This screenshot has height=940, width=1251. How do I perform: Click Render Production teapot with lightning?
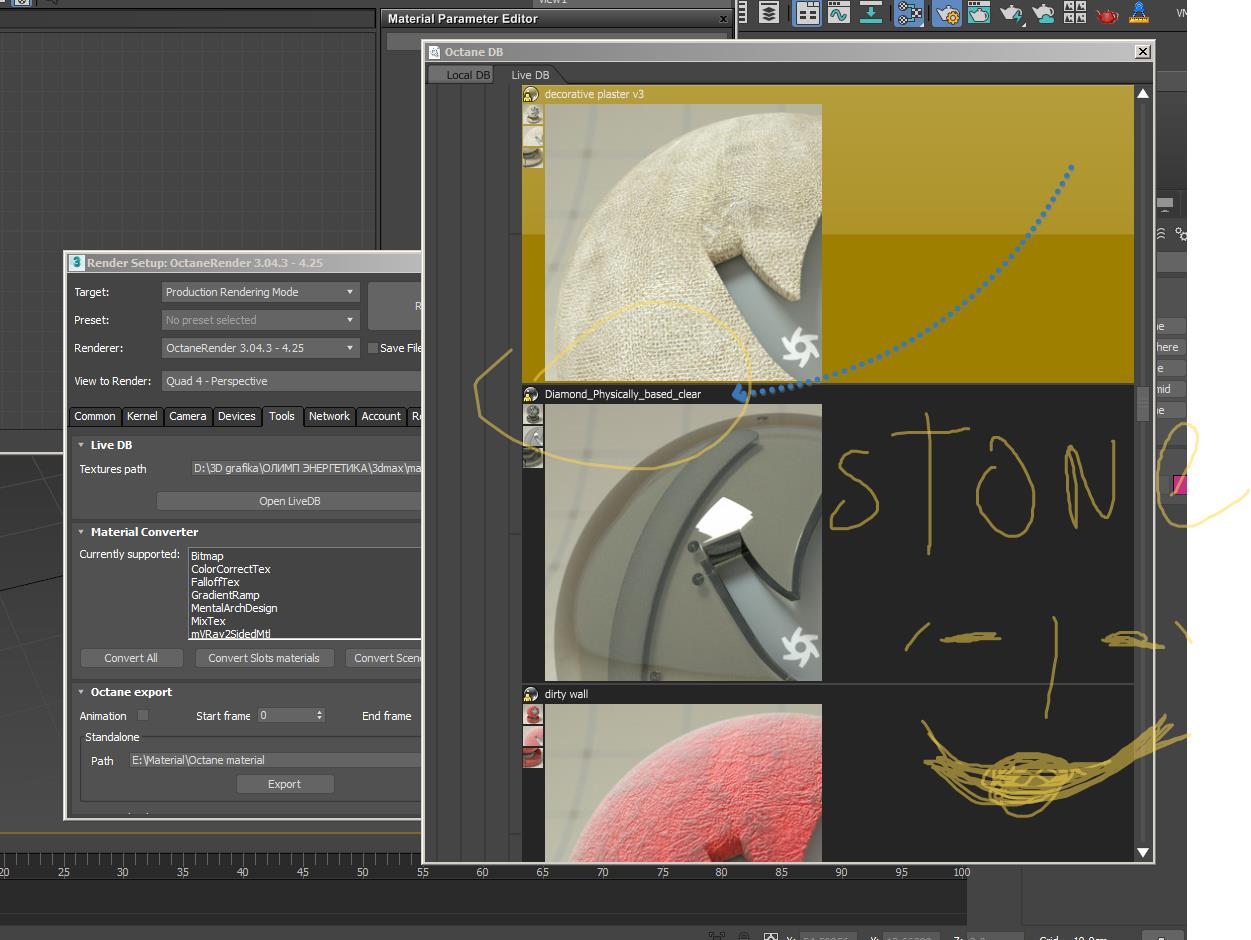coord(1011,13)
